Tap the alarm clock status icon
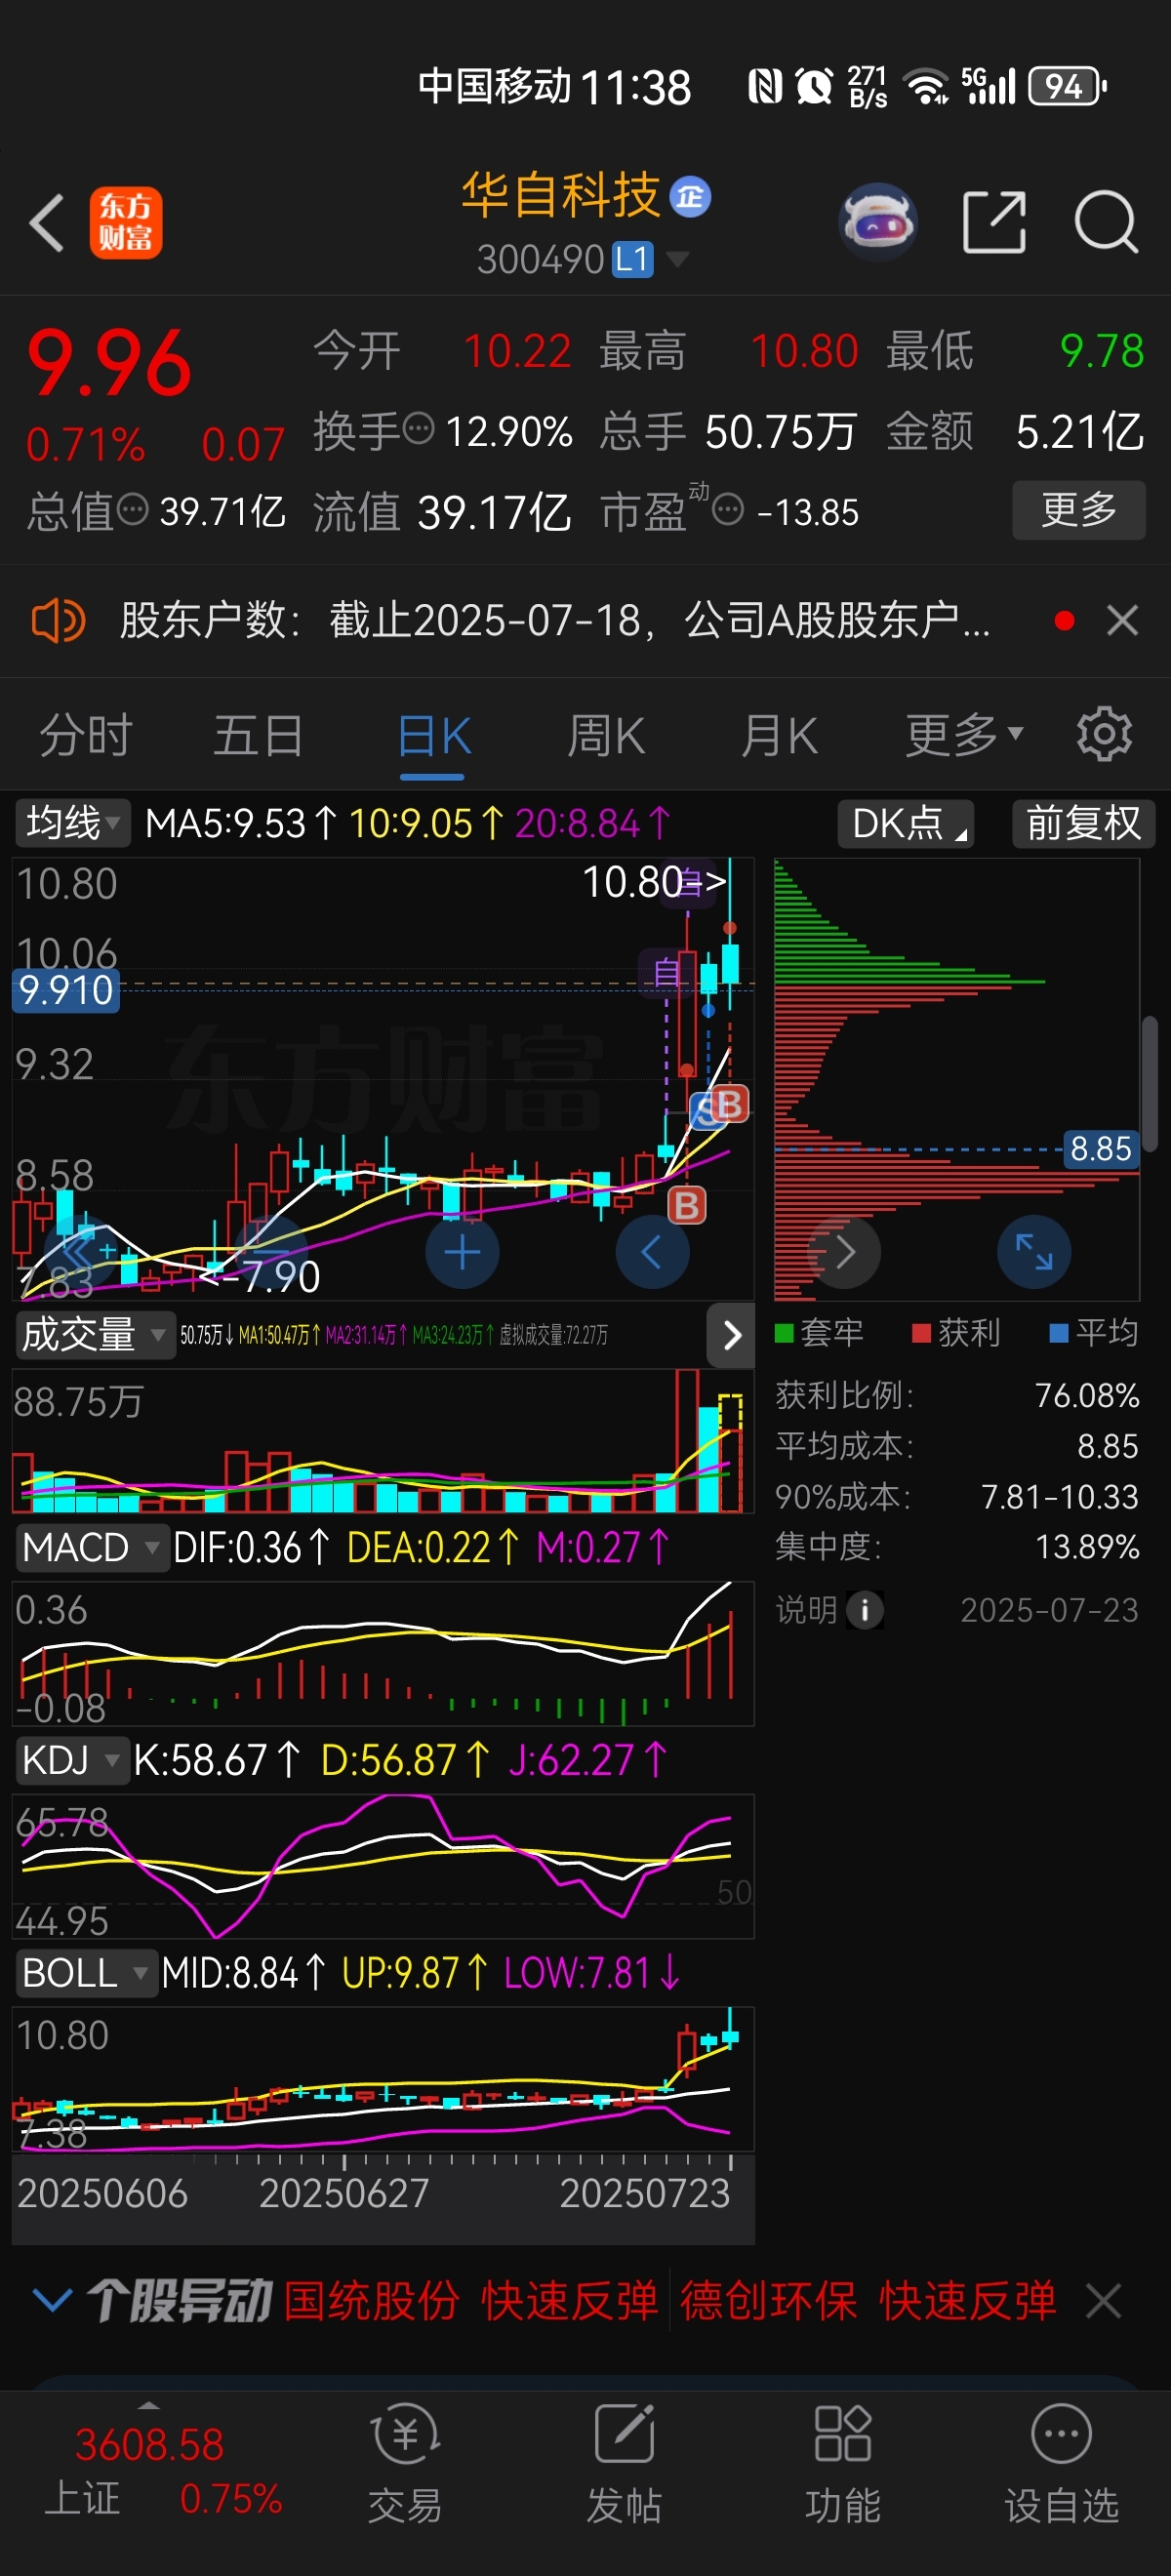The width and height of the screenshot is (1171, 2576). click(x=814, y=86)
